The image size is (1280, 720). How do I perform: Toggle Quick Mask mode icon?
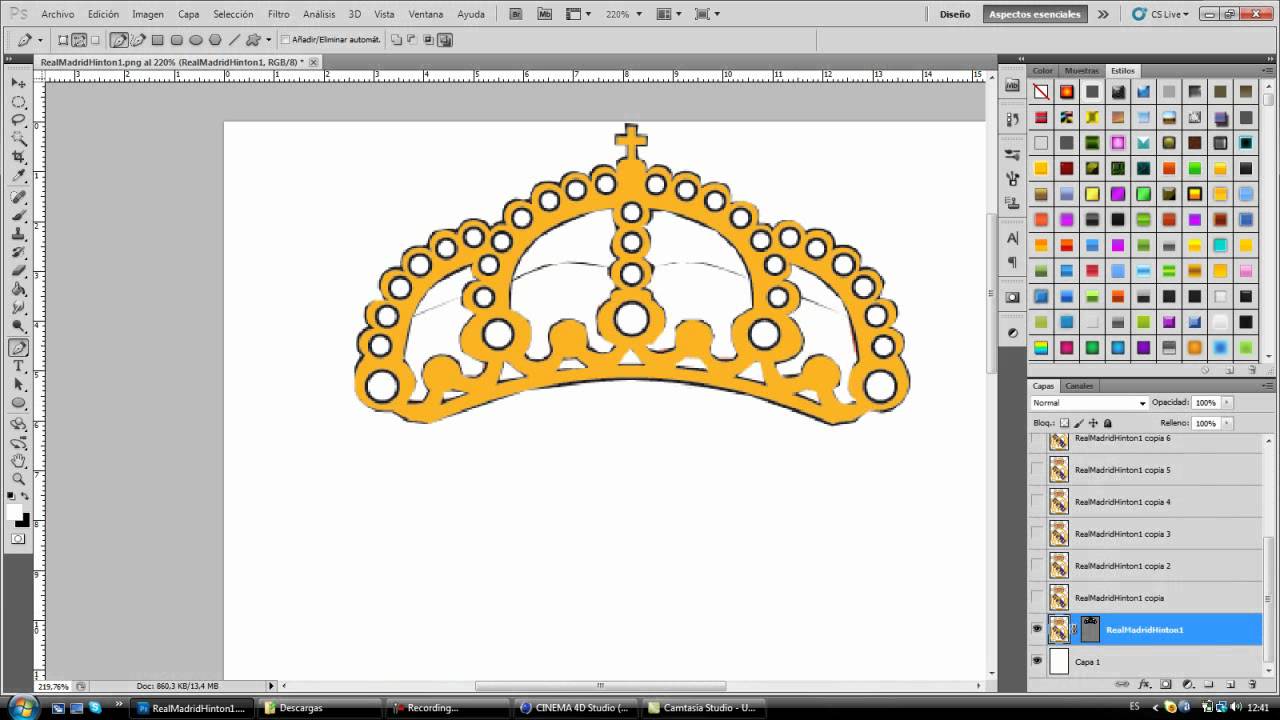pos(18,539)
